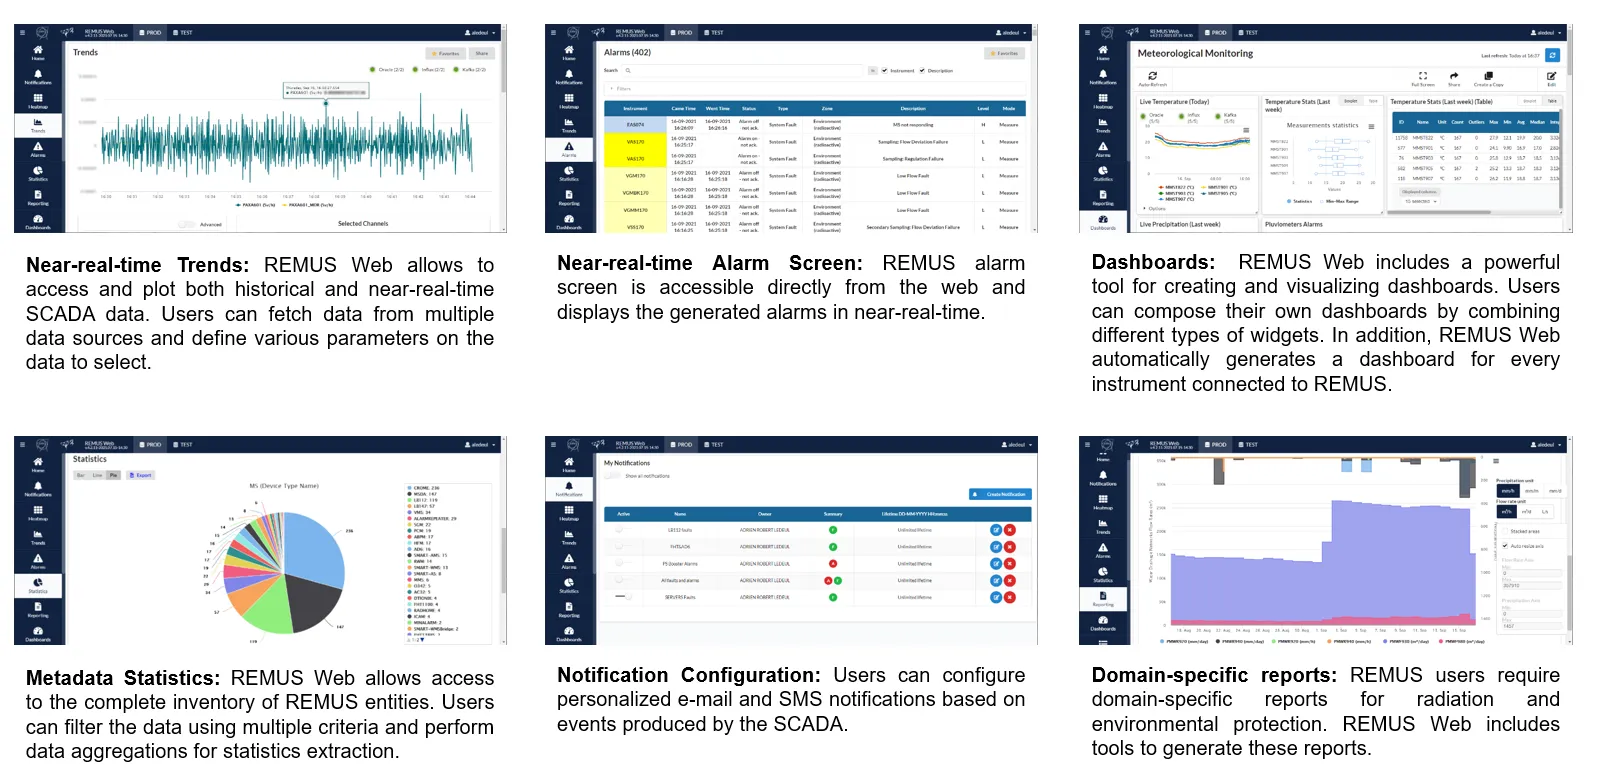Toggle Kafka data source in the Trends legend
Screen dimensions: 1602x770
tap(469, 70)
